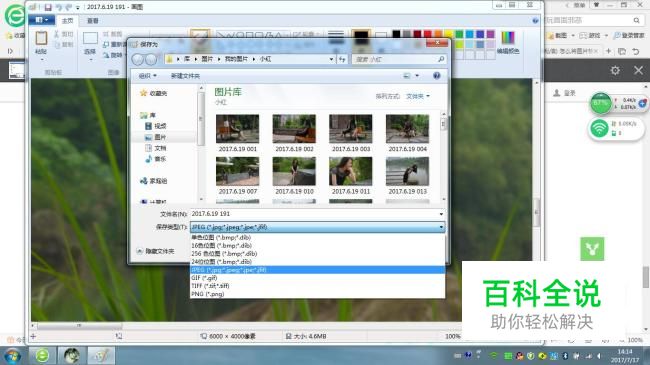Image resolution: width=650 pixels, height=365 pixels.
Task: Click the 新建文件夹 button
Action: point(185,76)
